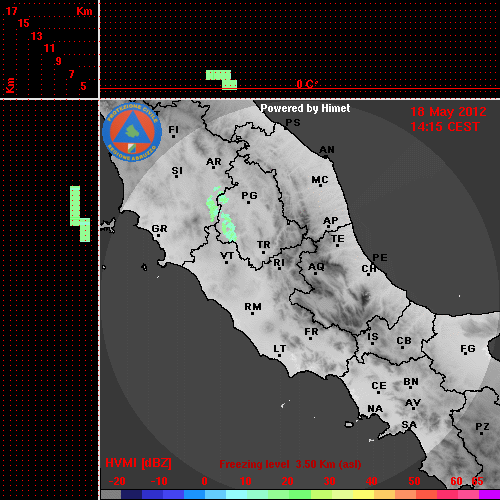Click the Protezione Civile Regione Abruzzo logo

pos(132,133)
